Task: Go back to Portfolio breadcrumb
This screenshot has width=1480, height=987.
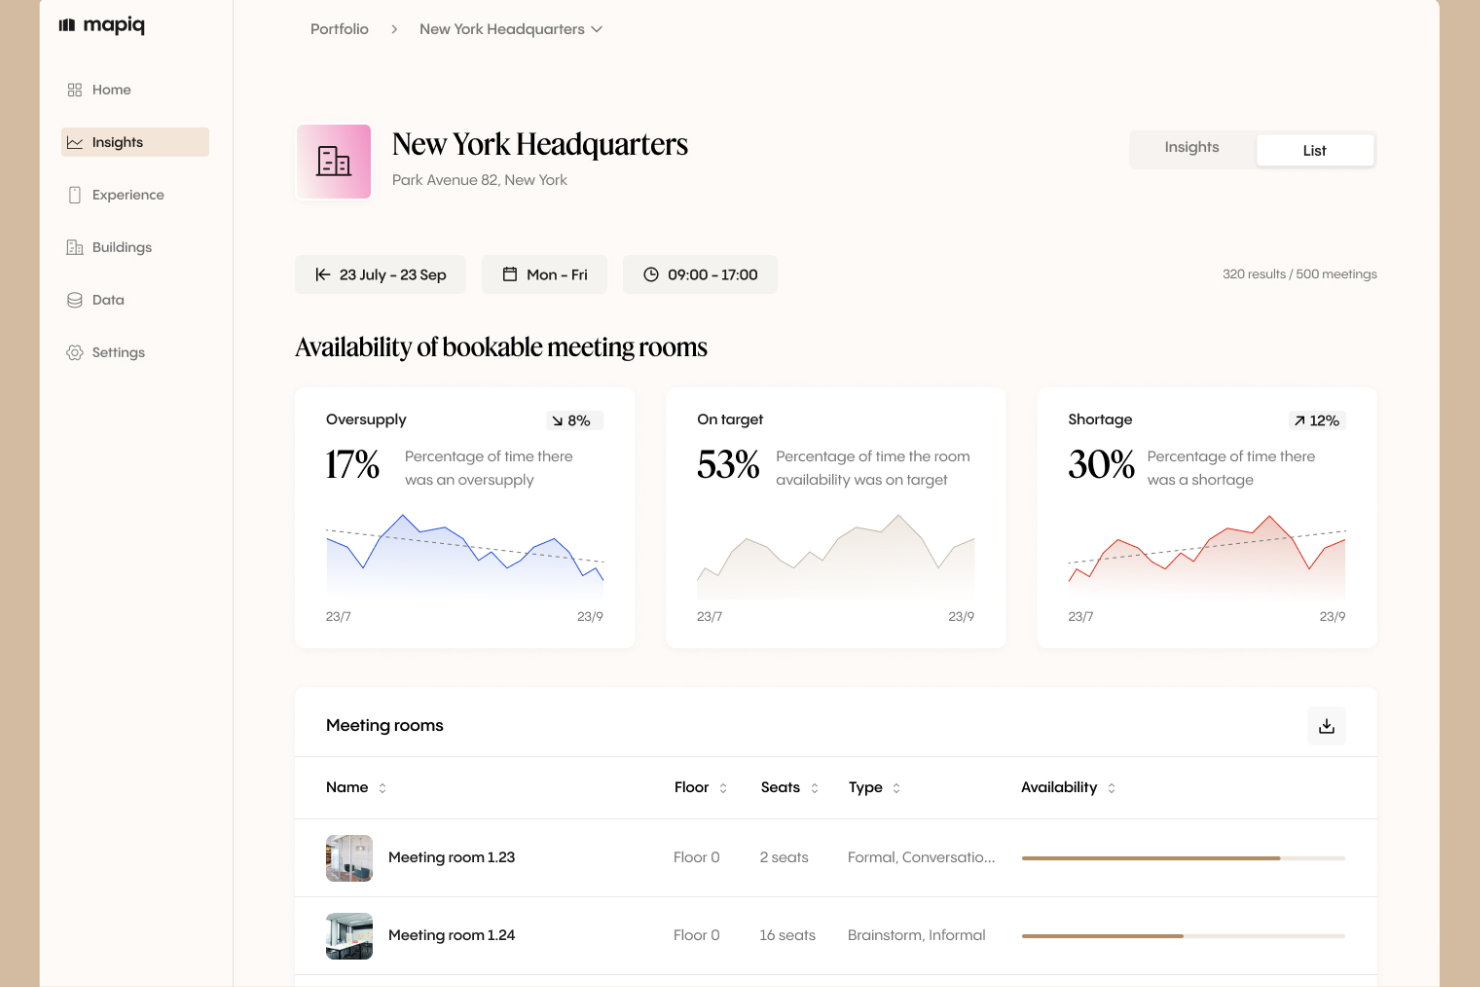Action: tap(339, 29)
